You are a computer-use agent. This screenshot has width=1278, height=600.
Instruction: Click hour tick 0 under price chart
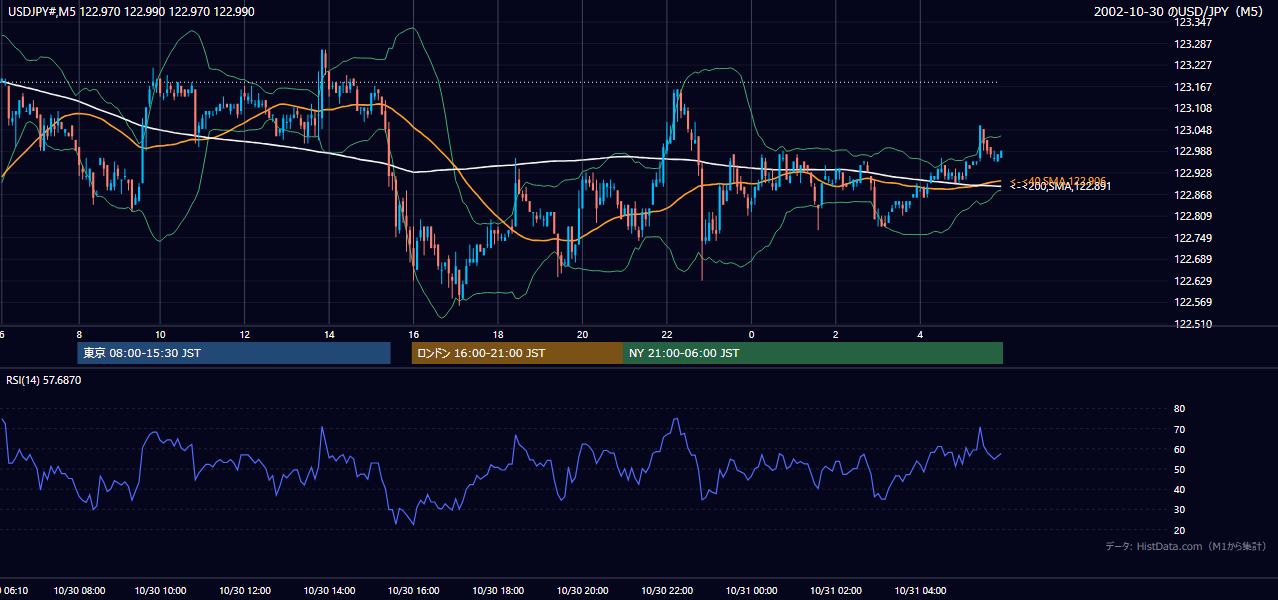(x=751, y=335)
